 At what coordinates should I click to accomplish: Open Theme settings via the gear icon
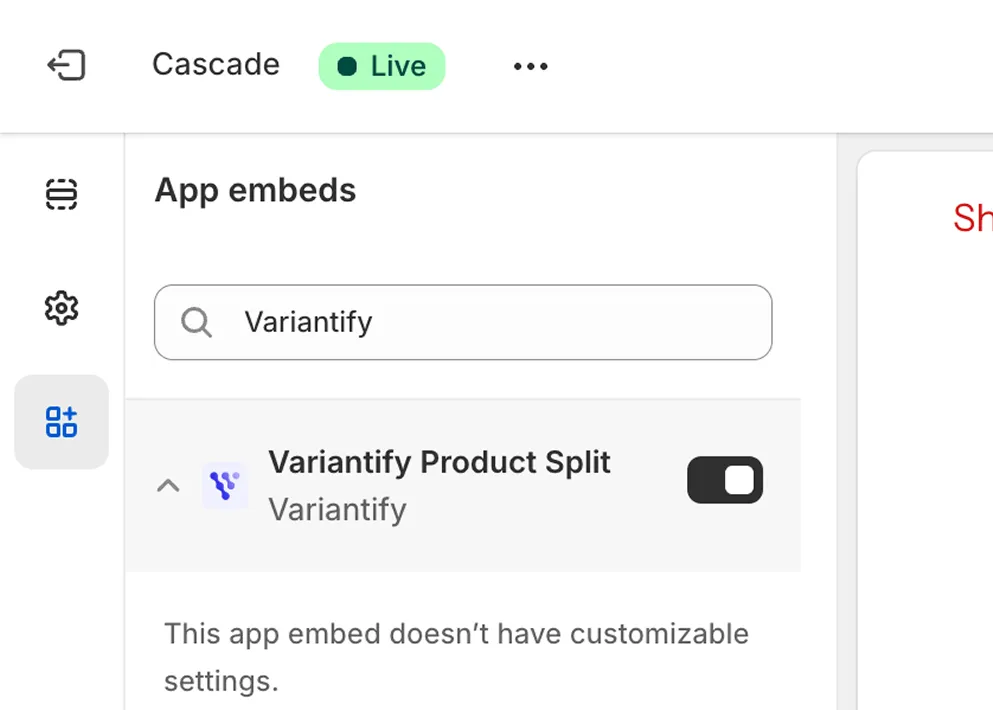click(61, 308)
